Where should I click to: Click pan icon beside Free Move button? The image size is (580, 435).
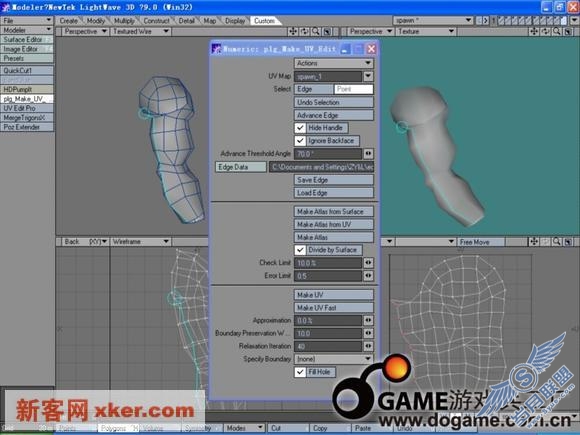click(534, 242)
